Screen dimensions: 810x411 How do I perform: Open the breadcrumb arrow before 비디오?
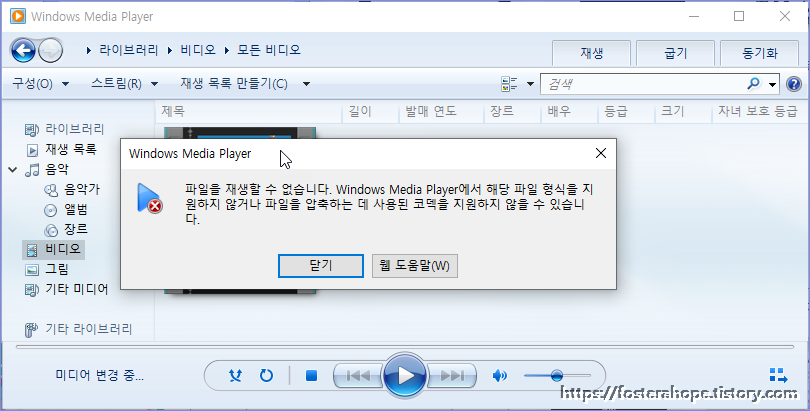click(x=170, y=51)
